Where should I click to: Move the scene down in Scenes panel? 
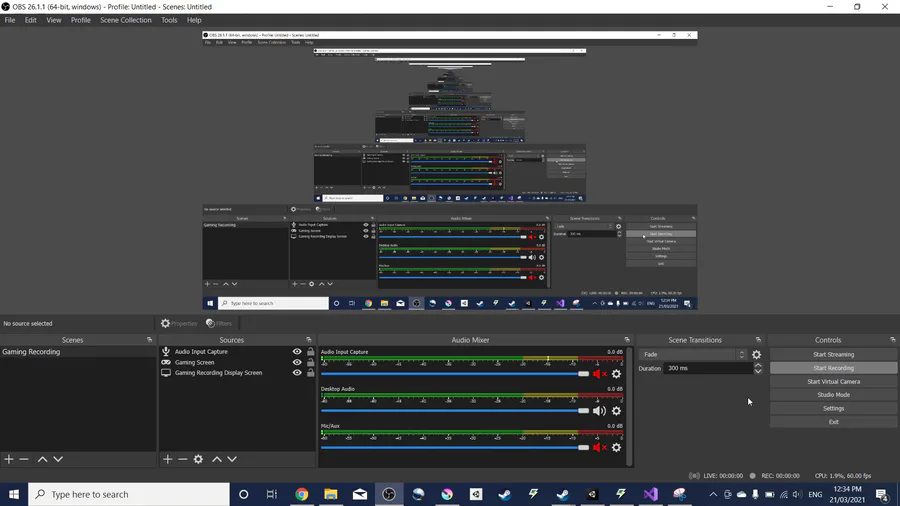pyautogui.click(x=58, y=459)
